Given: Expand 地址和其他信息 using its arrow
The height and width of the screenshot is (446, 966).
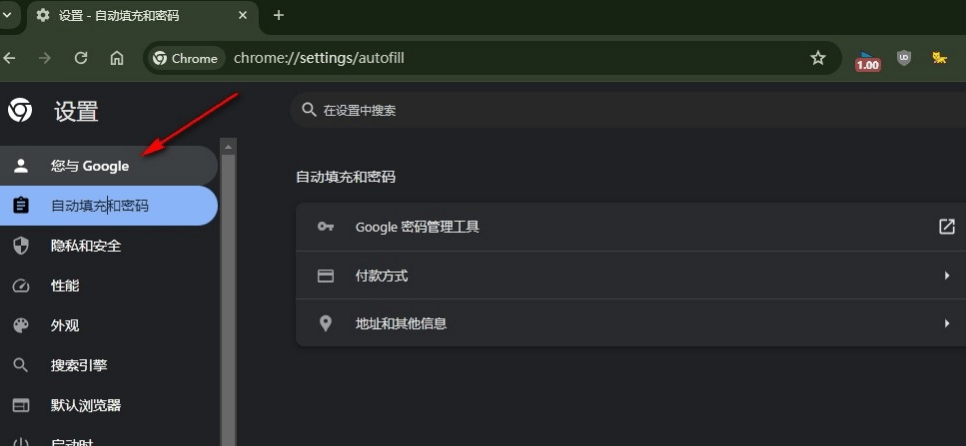Looking at the screenshot, I should pyautogui.click(x=946, y=324).
